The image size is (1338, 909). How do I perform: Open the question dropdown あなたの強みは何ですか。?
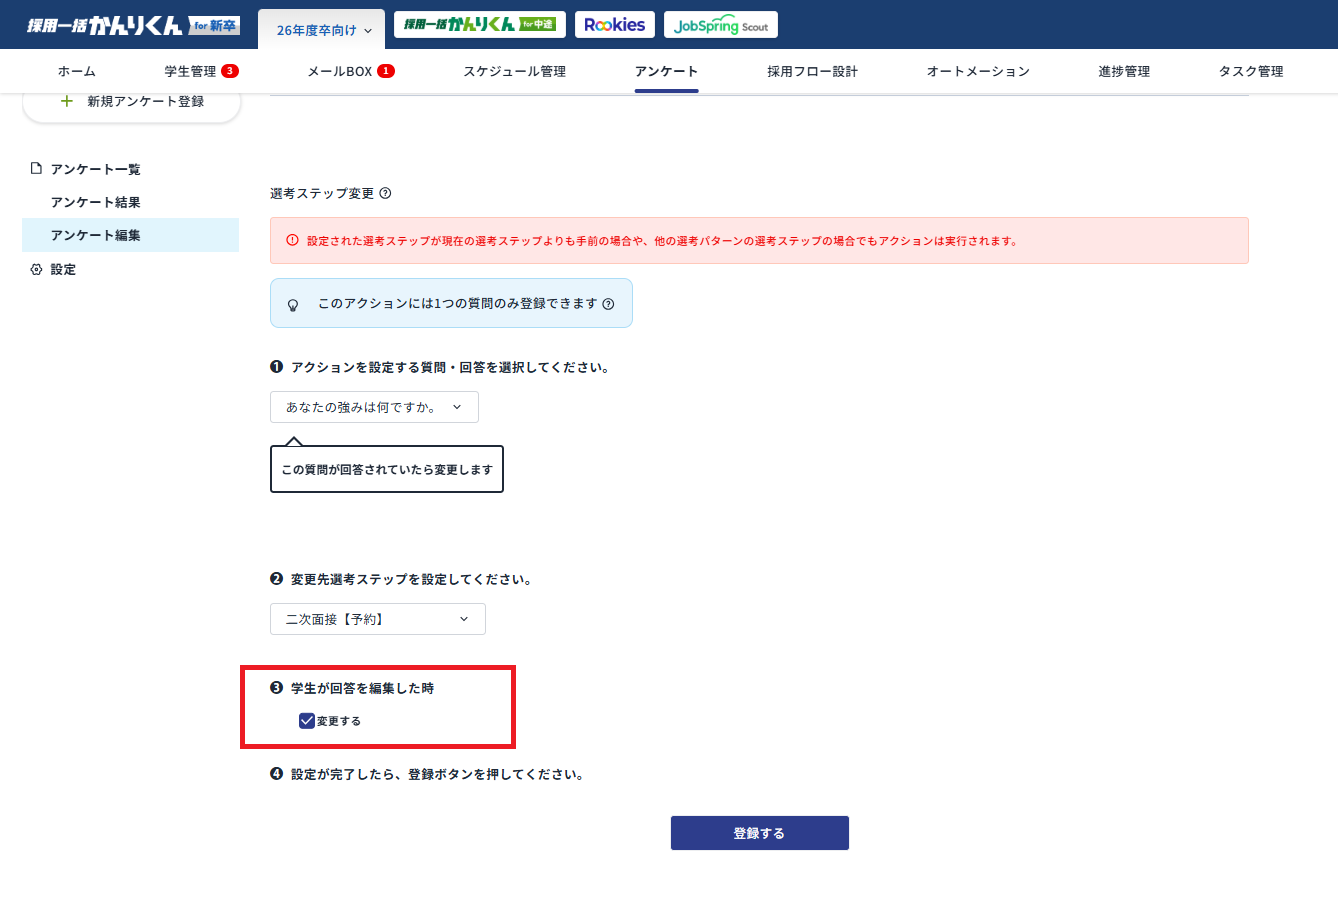click(373, 407)
